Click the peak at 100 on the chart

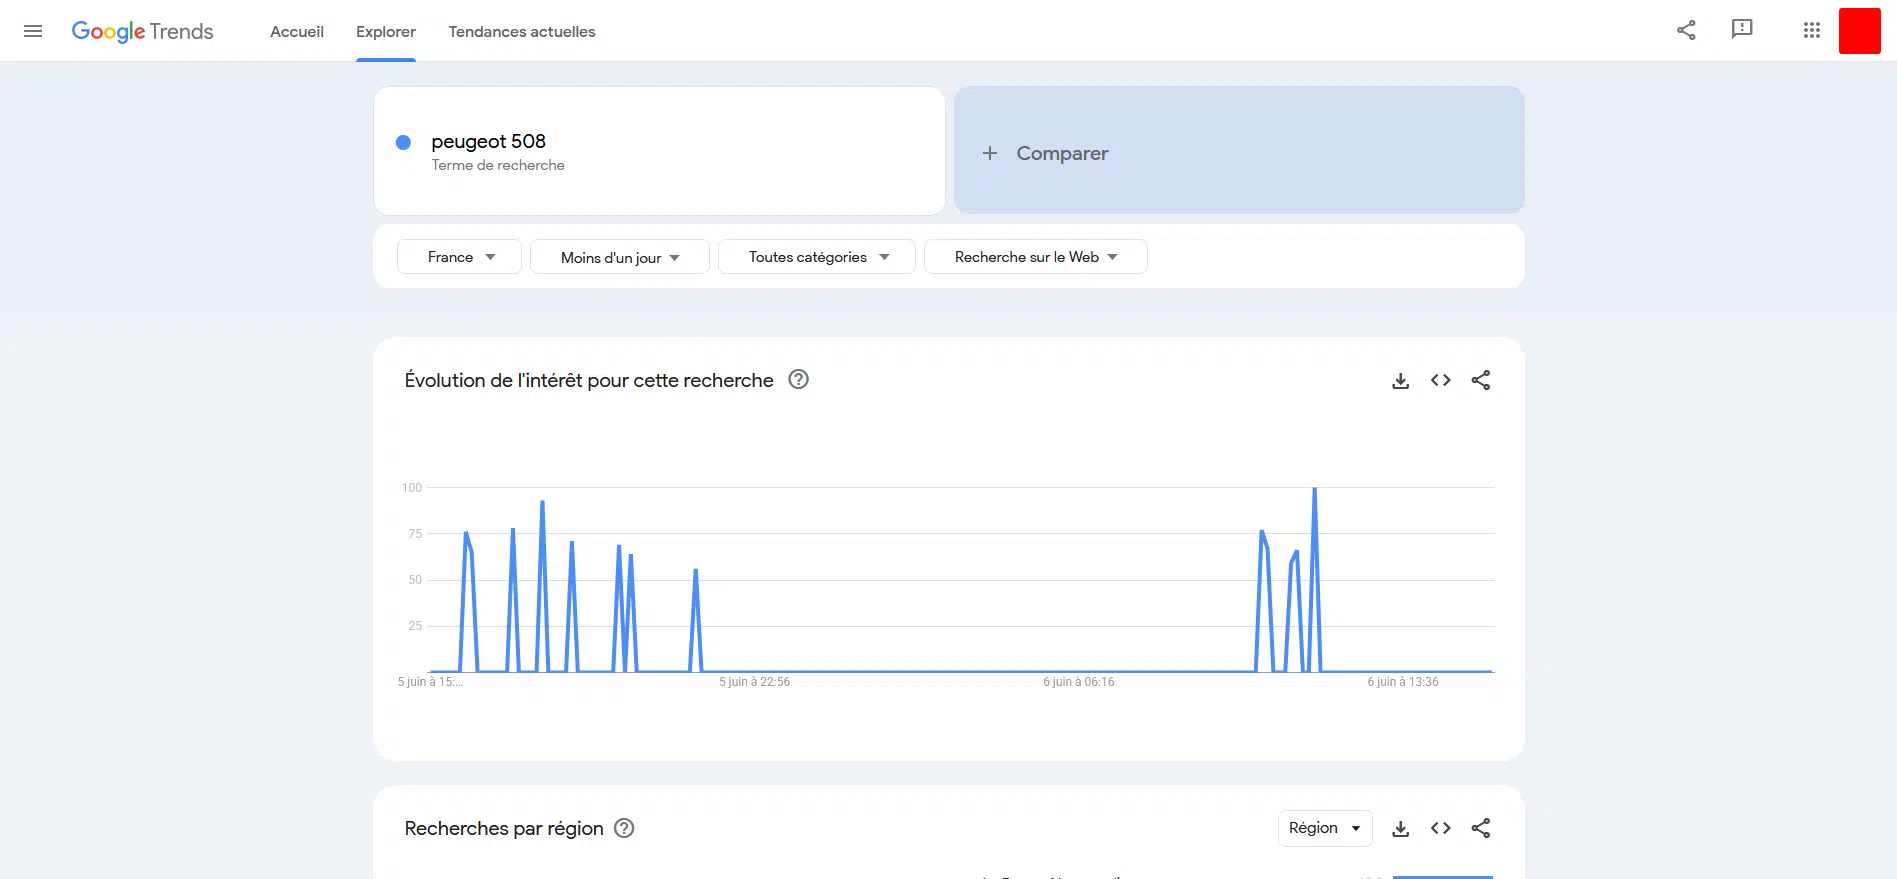[1314, 488]
